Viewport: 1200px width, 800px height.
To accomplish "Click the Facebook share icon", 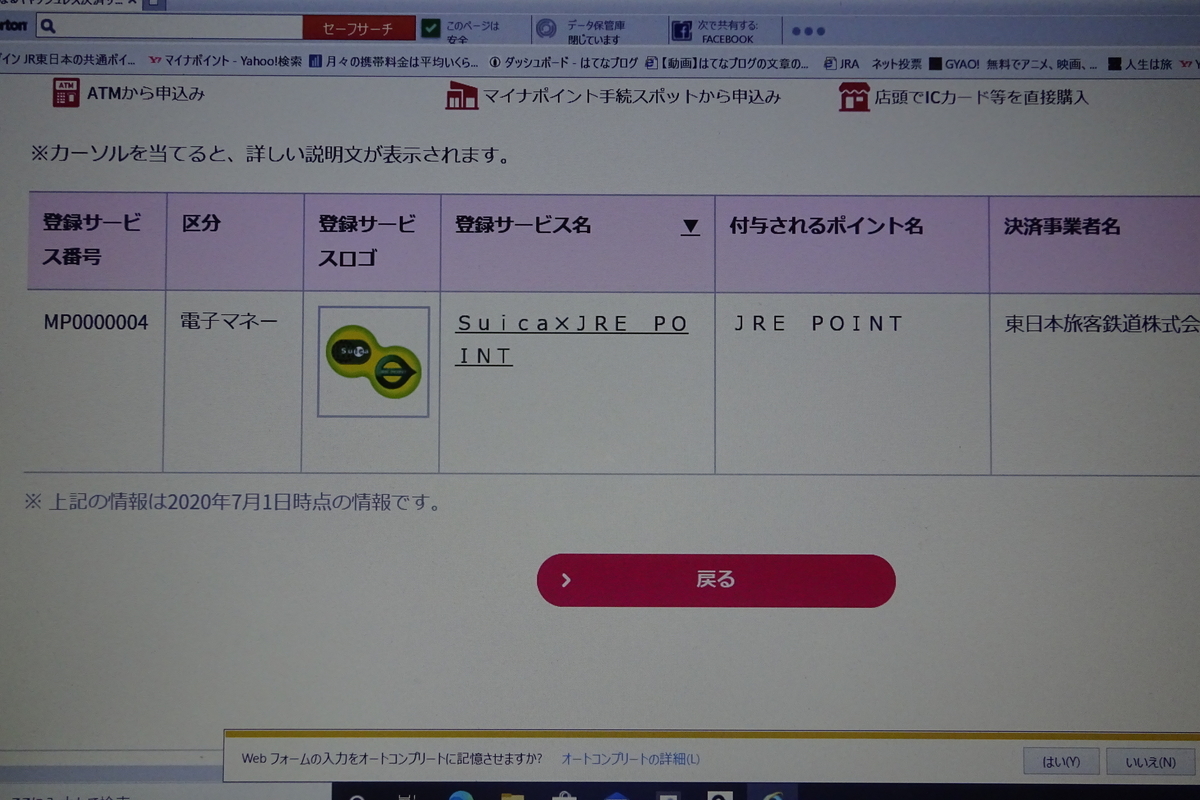I will click(x=681, y=30).
